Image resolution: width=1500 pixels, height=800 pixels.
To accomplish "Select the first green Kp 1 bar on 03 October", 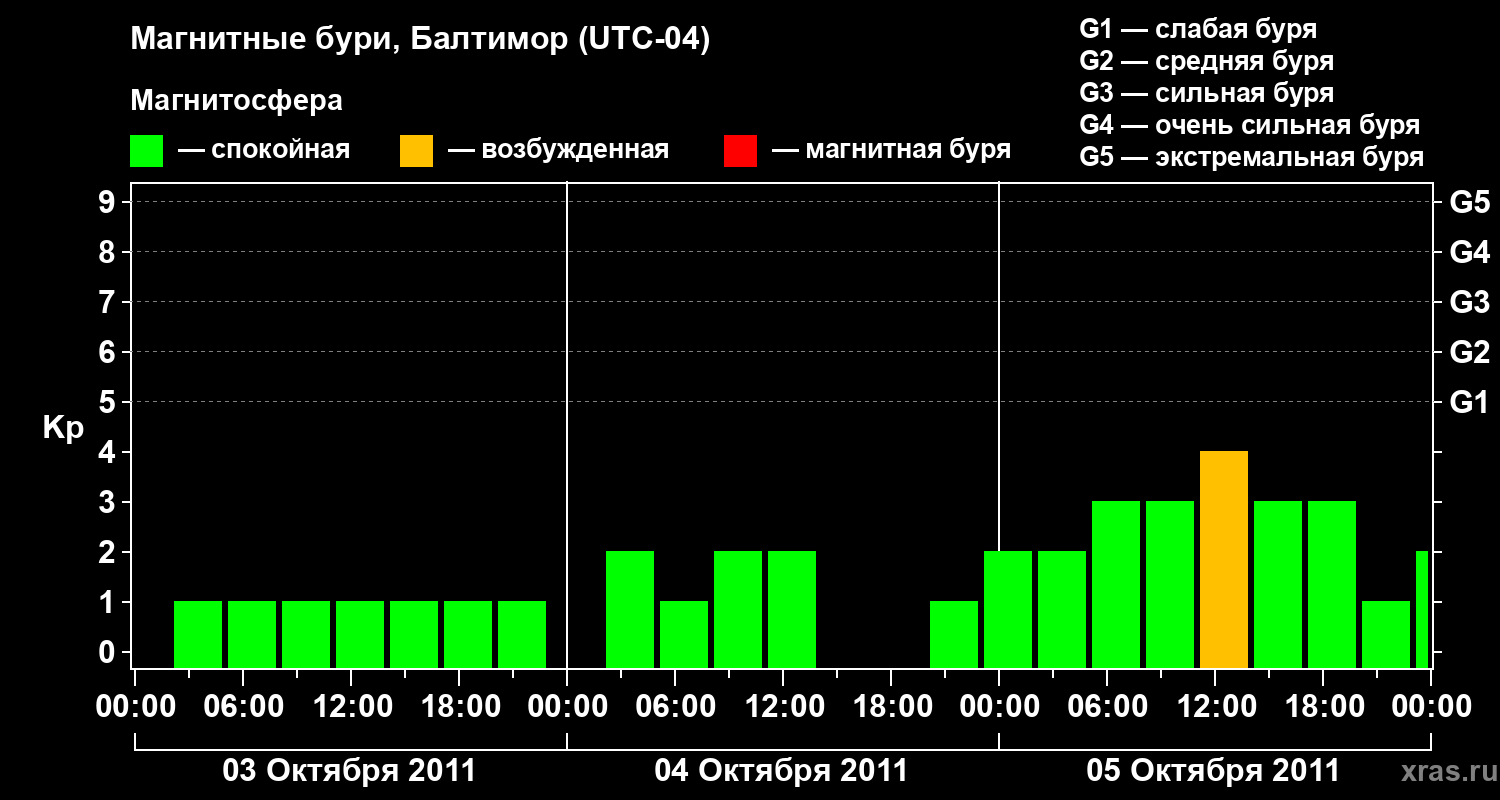I will click(x=198, y=635).
